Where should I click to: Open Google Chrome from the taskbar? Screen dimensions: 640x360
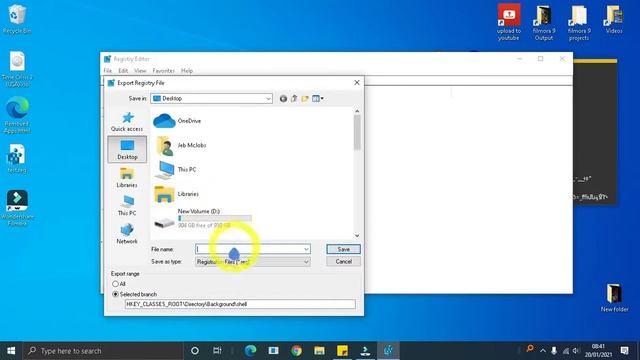point(296,351)
